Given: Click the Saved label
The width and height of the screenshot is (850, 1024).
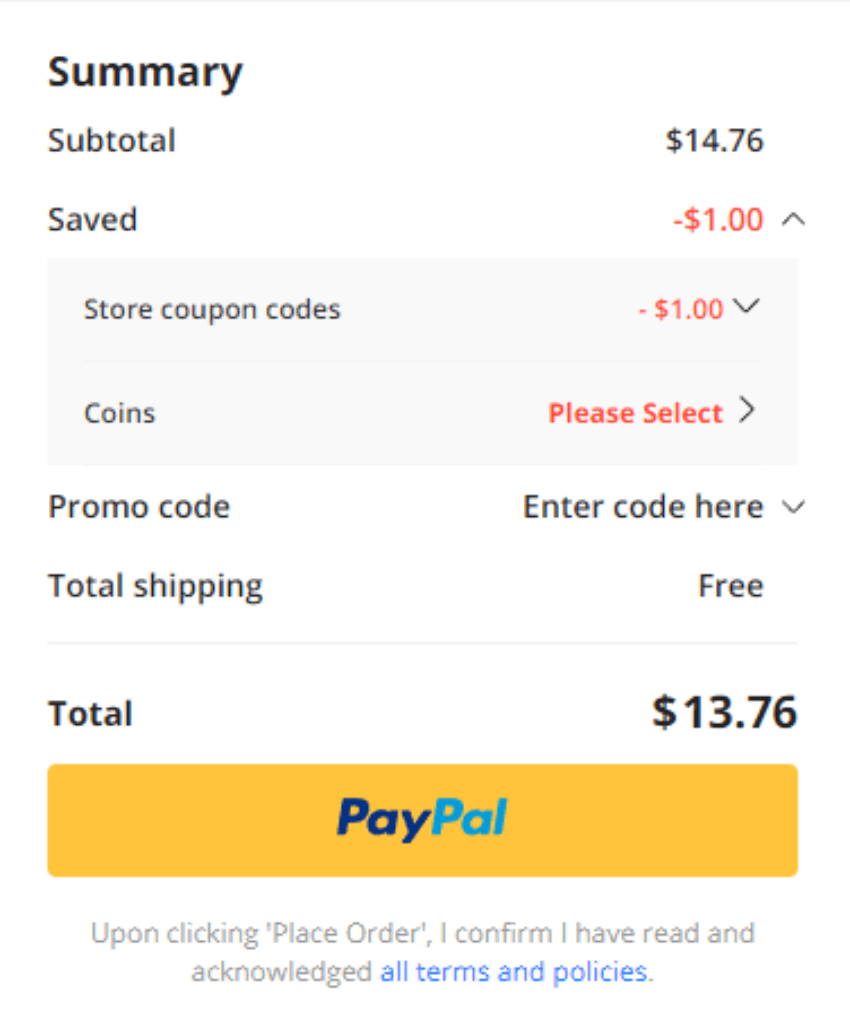Looking at the screenshot, I should 93,220.
